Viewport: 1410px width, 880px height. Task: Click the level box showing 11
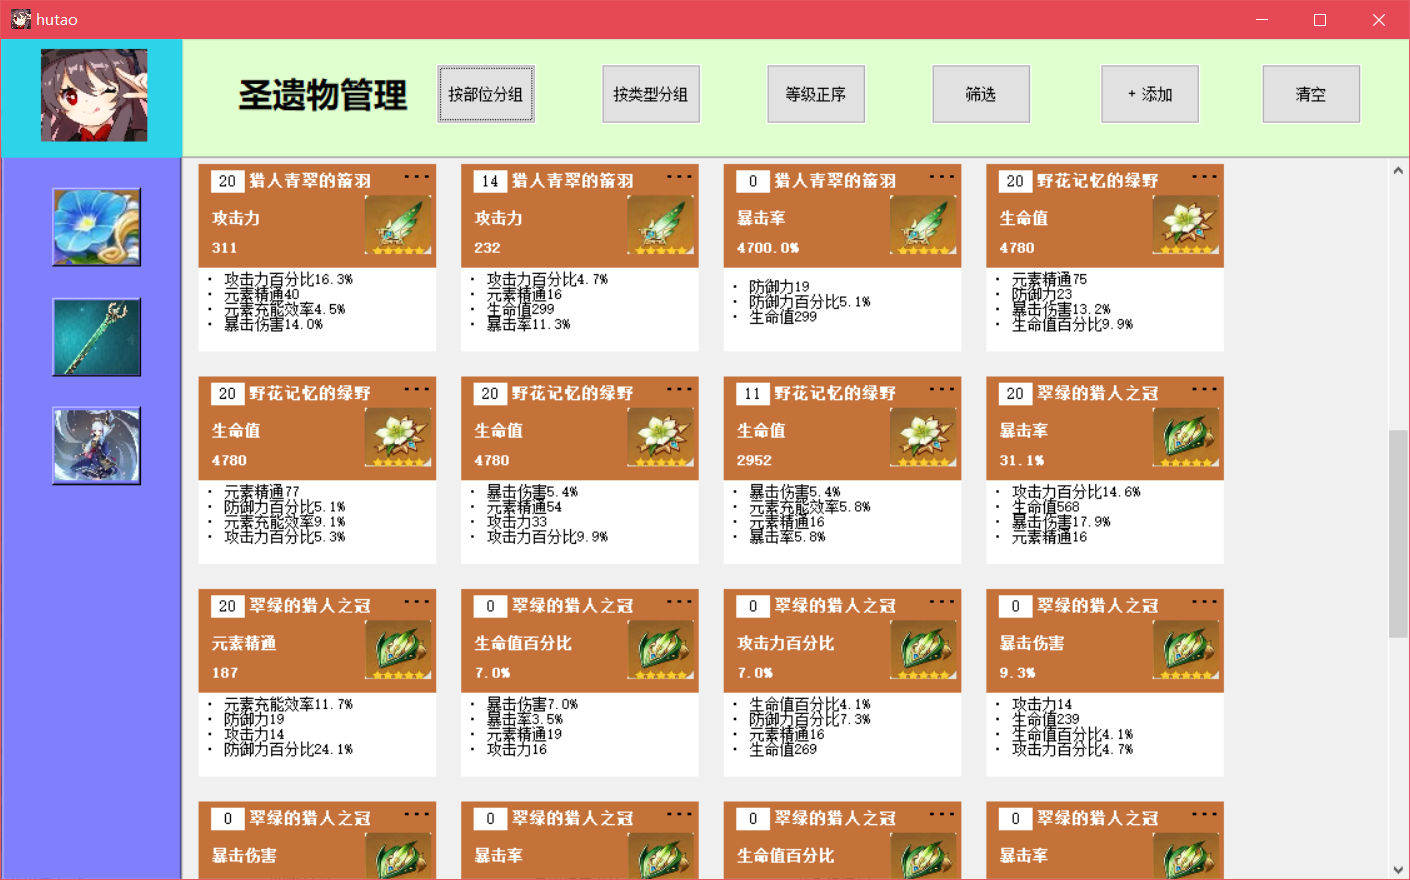click(753, 394)
